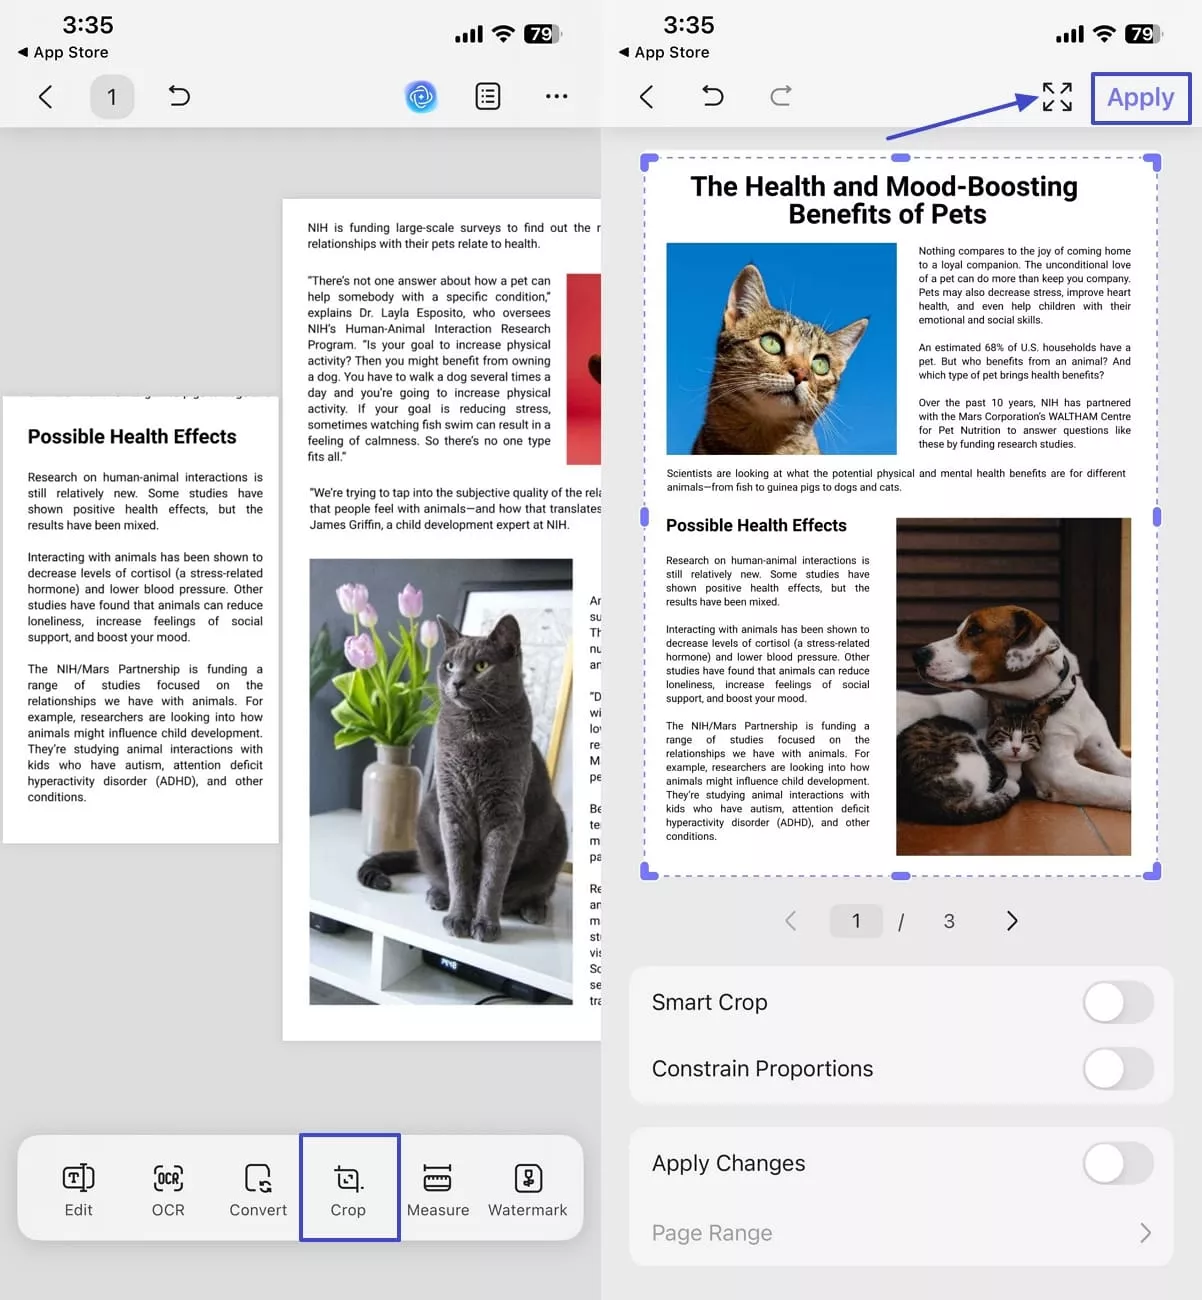Open the AI assistant icon
Viewport: 1202px width, 1300px height.
(421, 97)
